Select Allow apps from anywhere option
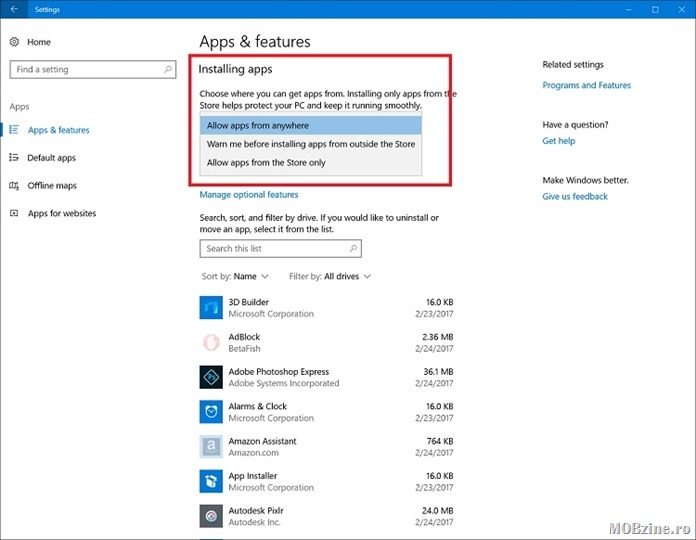696x540 pixels. tap(311, 126)
